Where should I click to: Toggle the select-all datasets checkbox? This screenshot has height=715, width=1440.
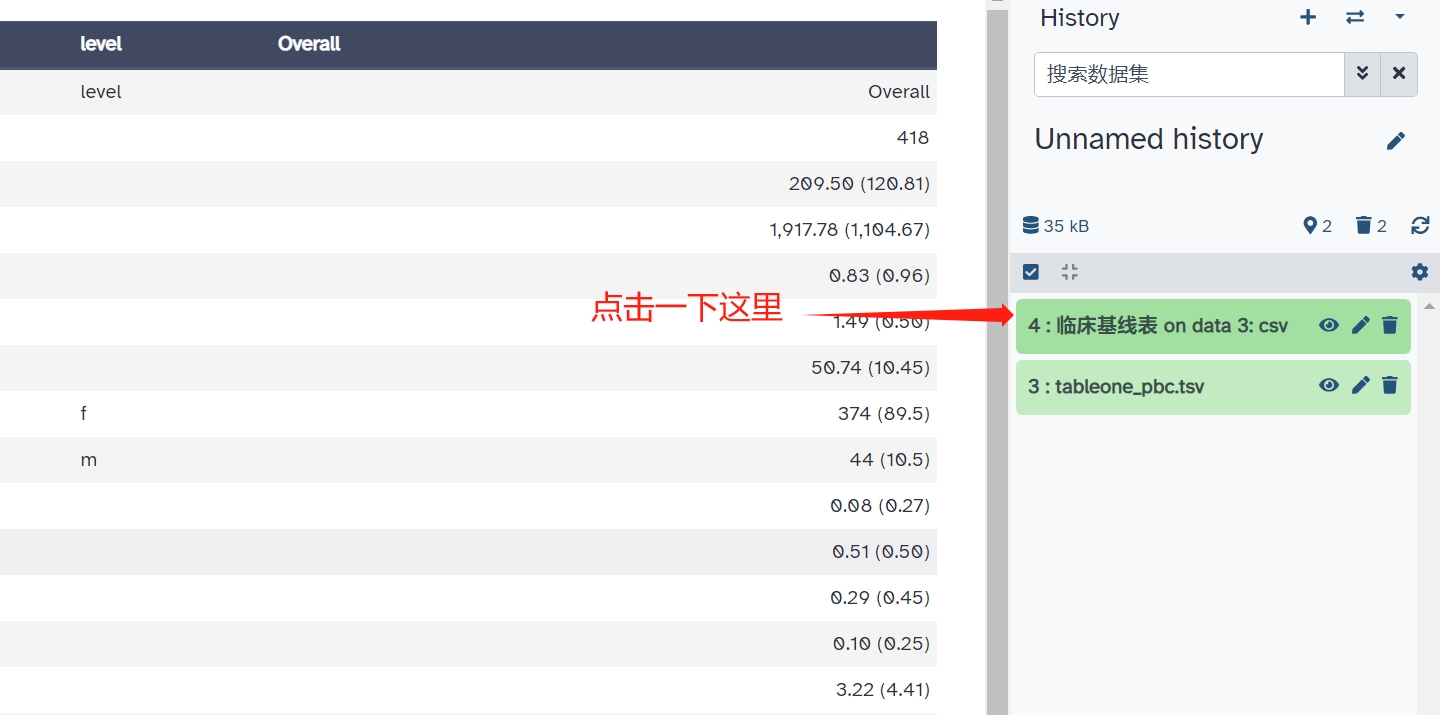[x=1031, y=272]
